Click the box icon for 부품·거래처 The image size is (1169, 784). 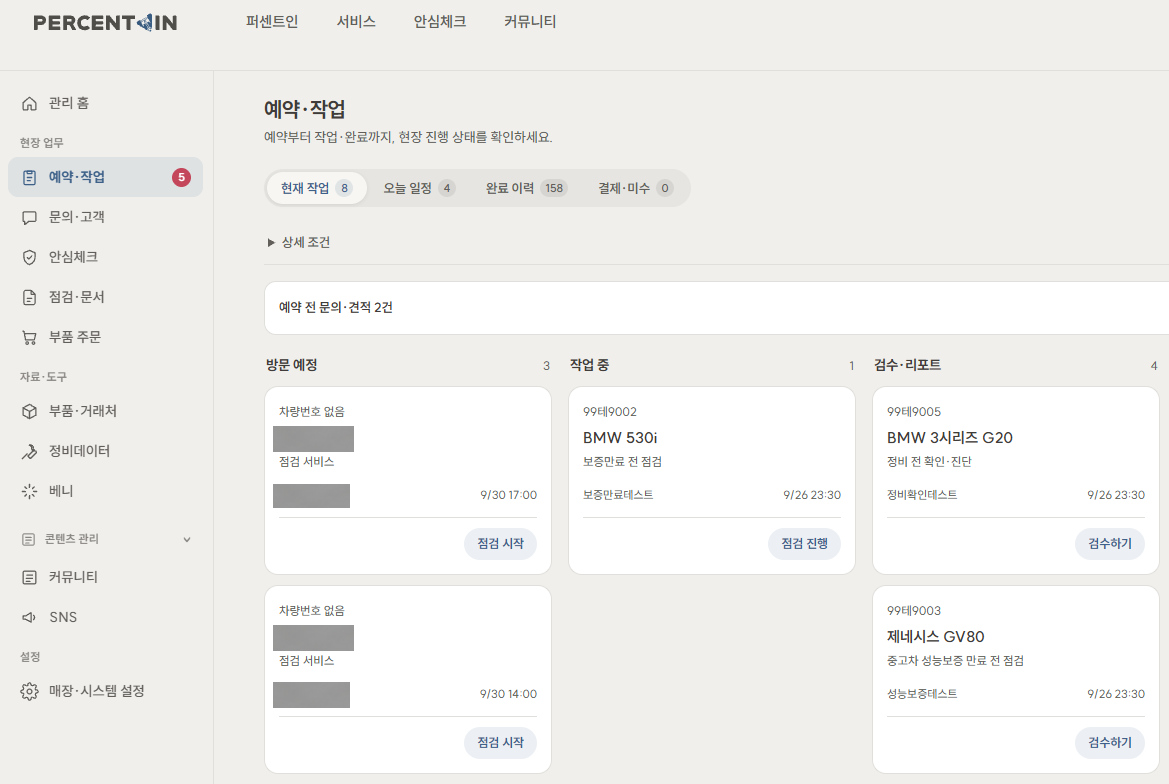tap(29, 411)
